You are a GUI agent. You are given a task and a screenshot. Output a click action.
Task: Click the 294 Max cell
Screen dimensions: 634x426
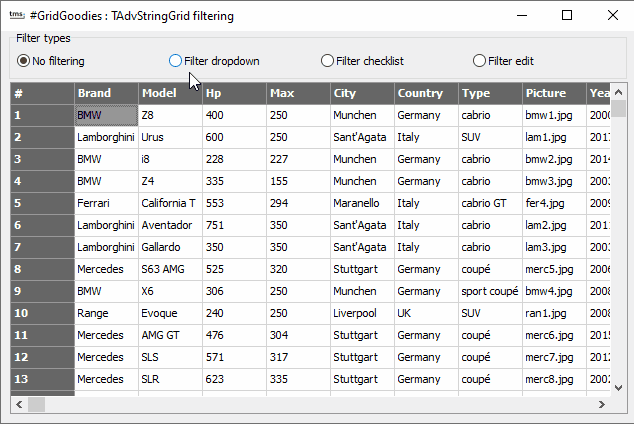298,203
